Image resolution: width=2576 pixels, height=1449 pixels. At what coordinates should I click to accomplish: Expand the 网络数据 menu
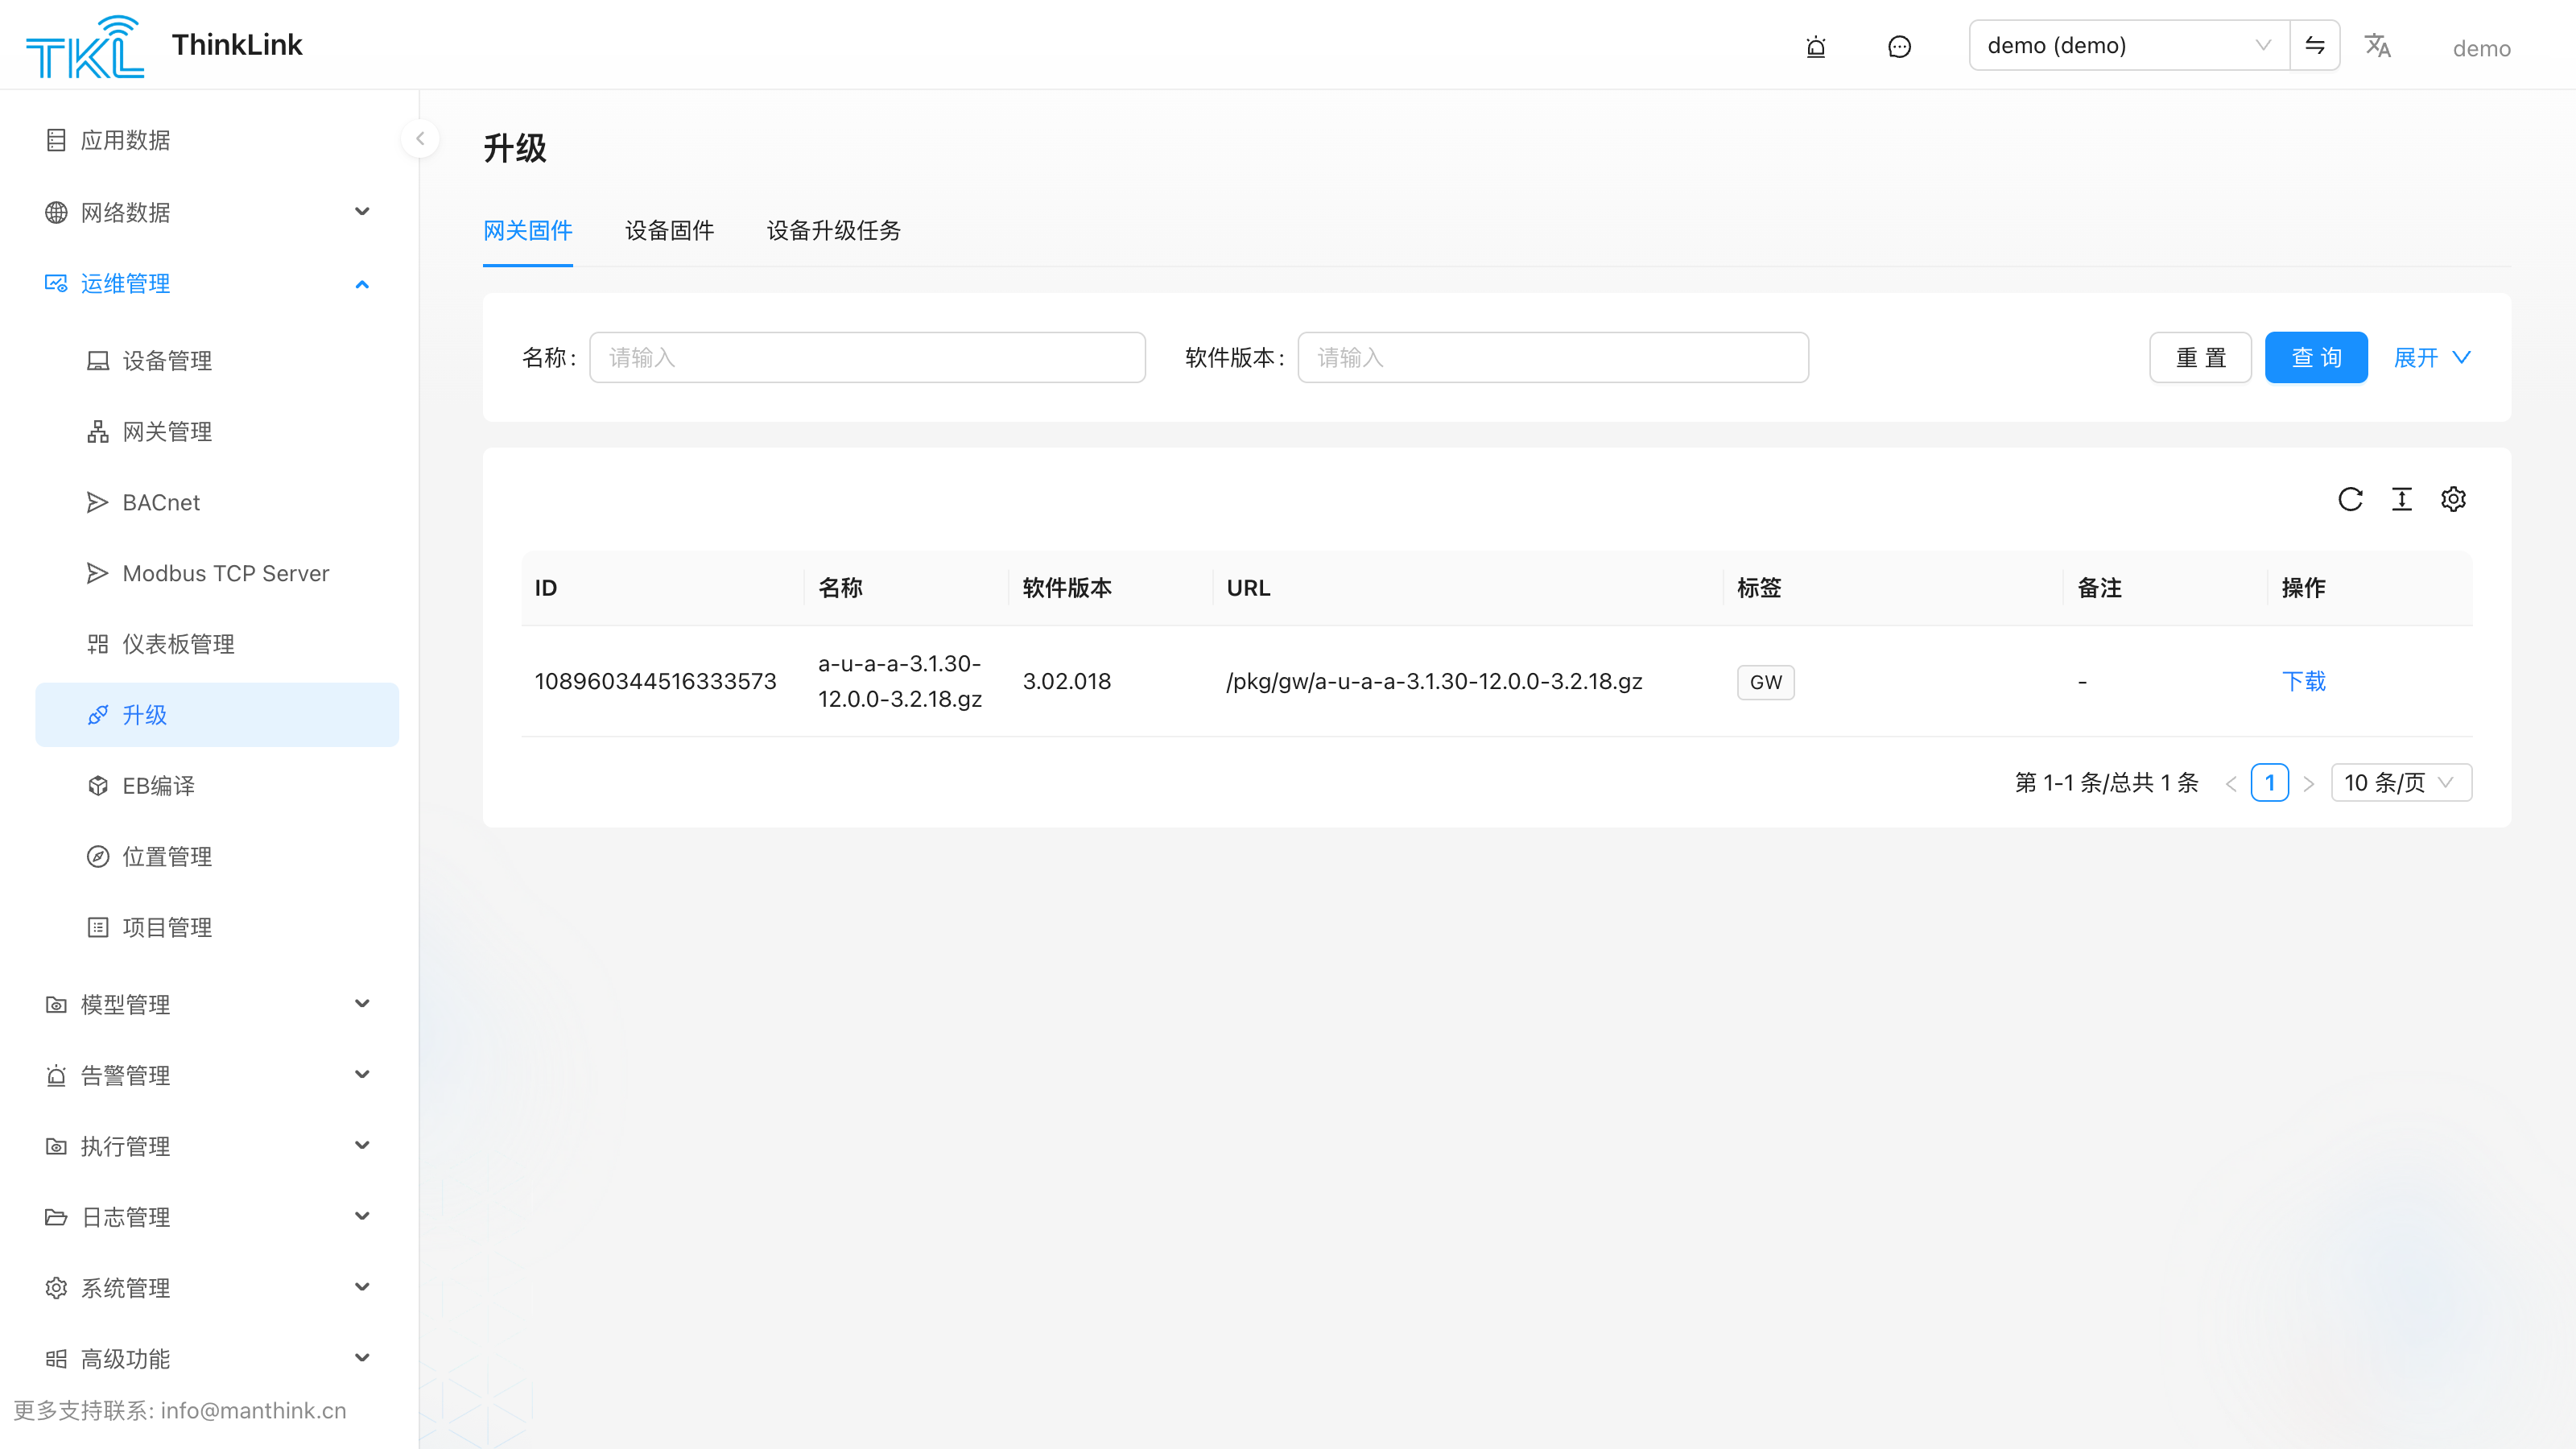tap(209, 212)
